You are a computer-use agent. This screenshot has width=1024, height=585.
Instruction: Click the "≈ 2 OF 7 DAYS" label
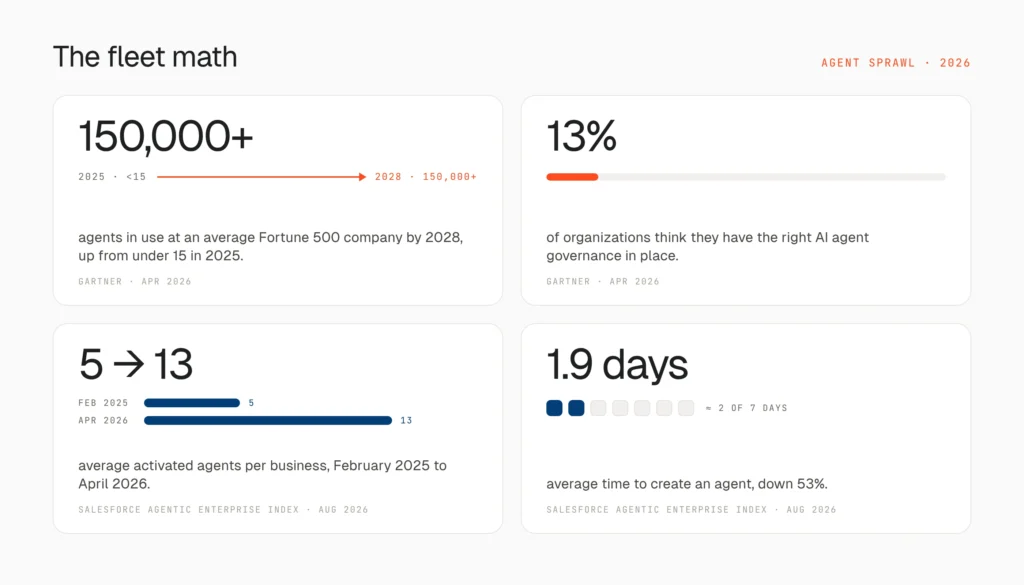pyautogui.click(x=746, y=408)
